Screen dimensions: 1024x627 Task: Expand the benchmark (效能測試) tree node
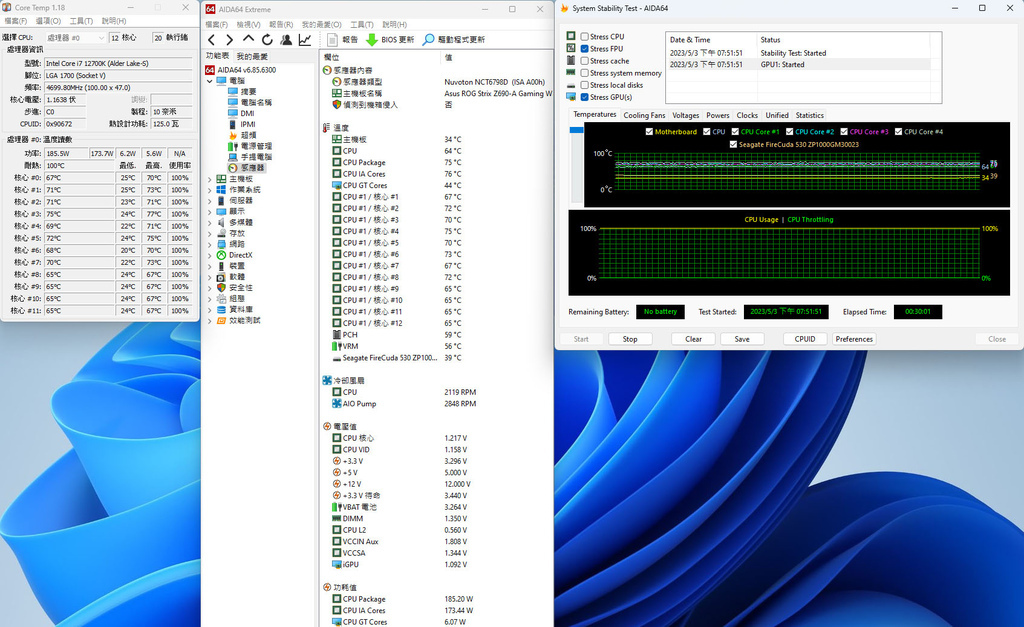tap(210, 321)
